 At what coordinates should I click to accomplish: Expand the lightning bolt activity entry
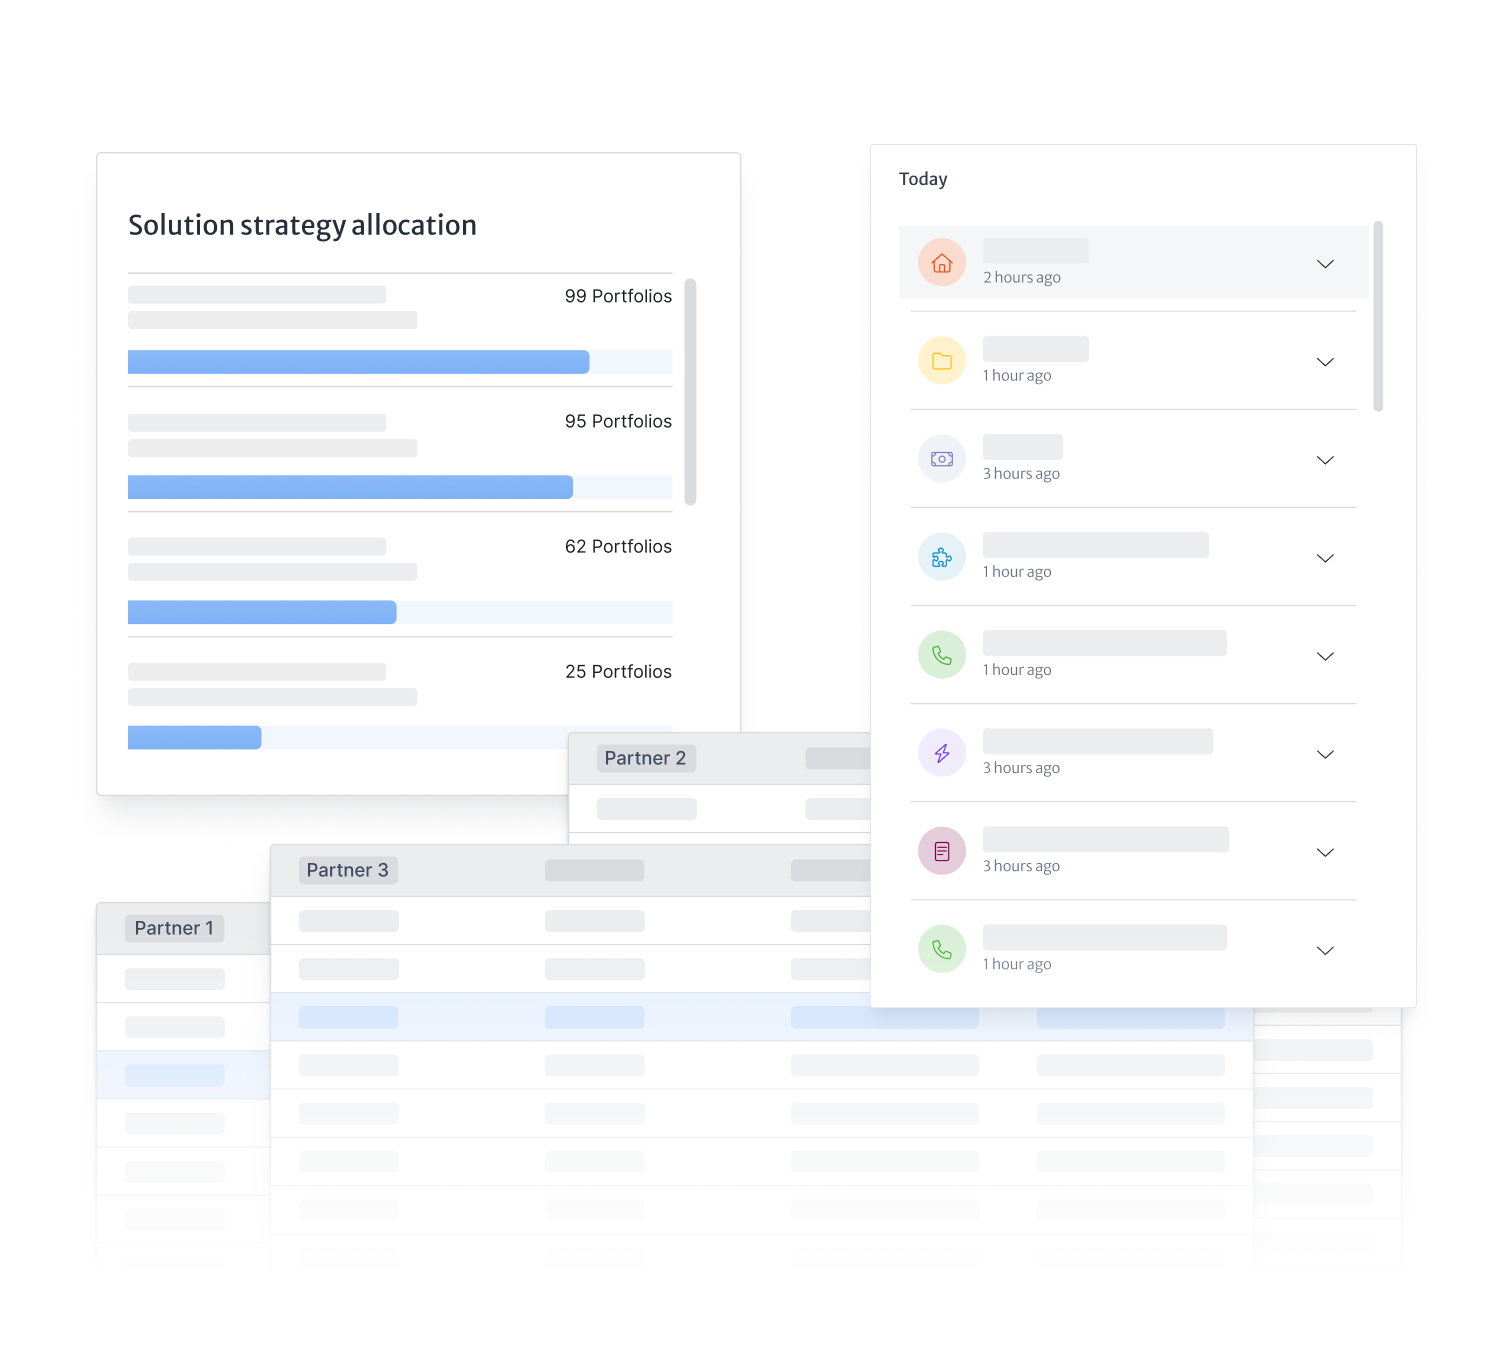(1325, 754)
